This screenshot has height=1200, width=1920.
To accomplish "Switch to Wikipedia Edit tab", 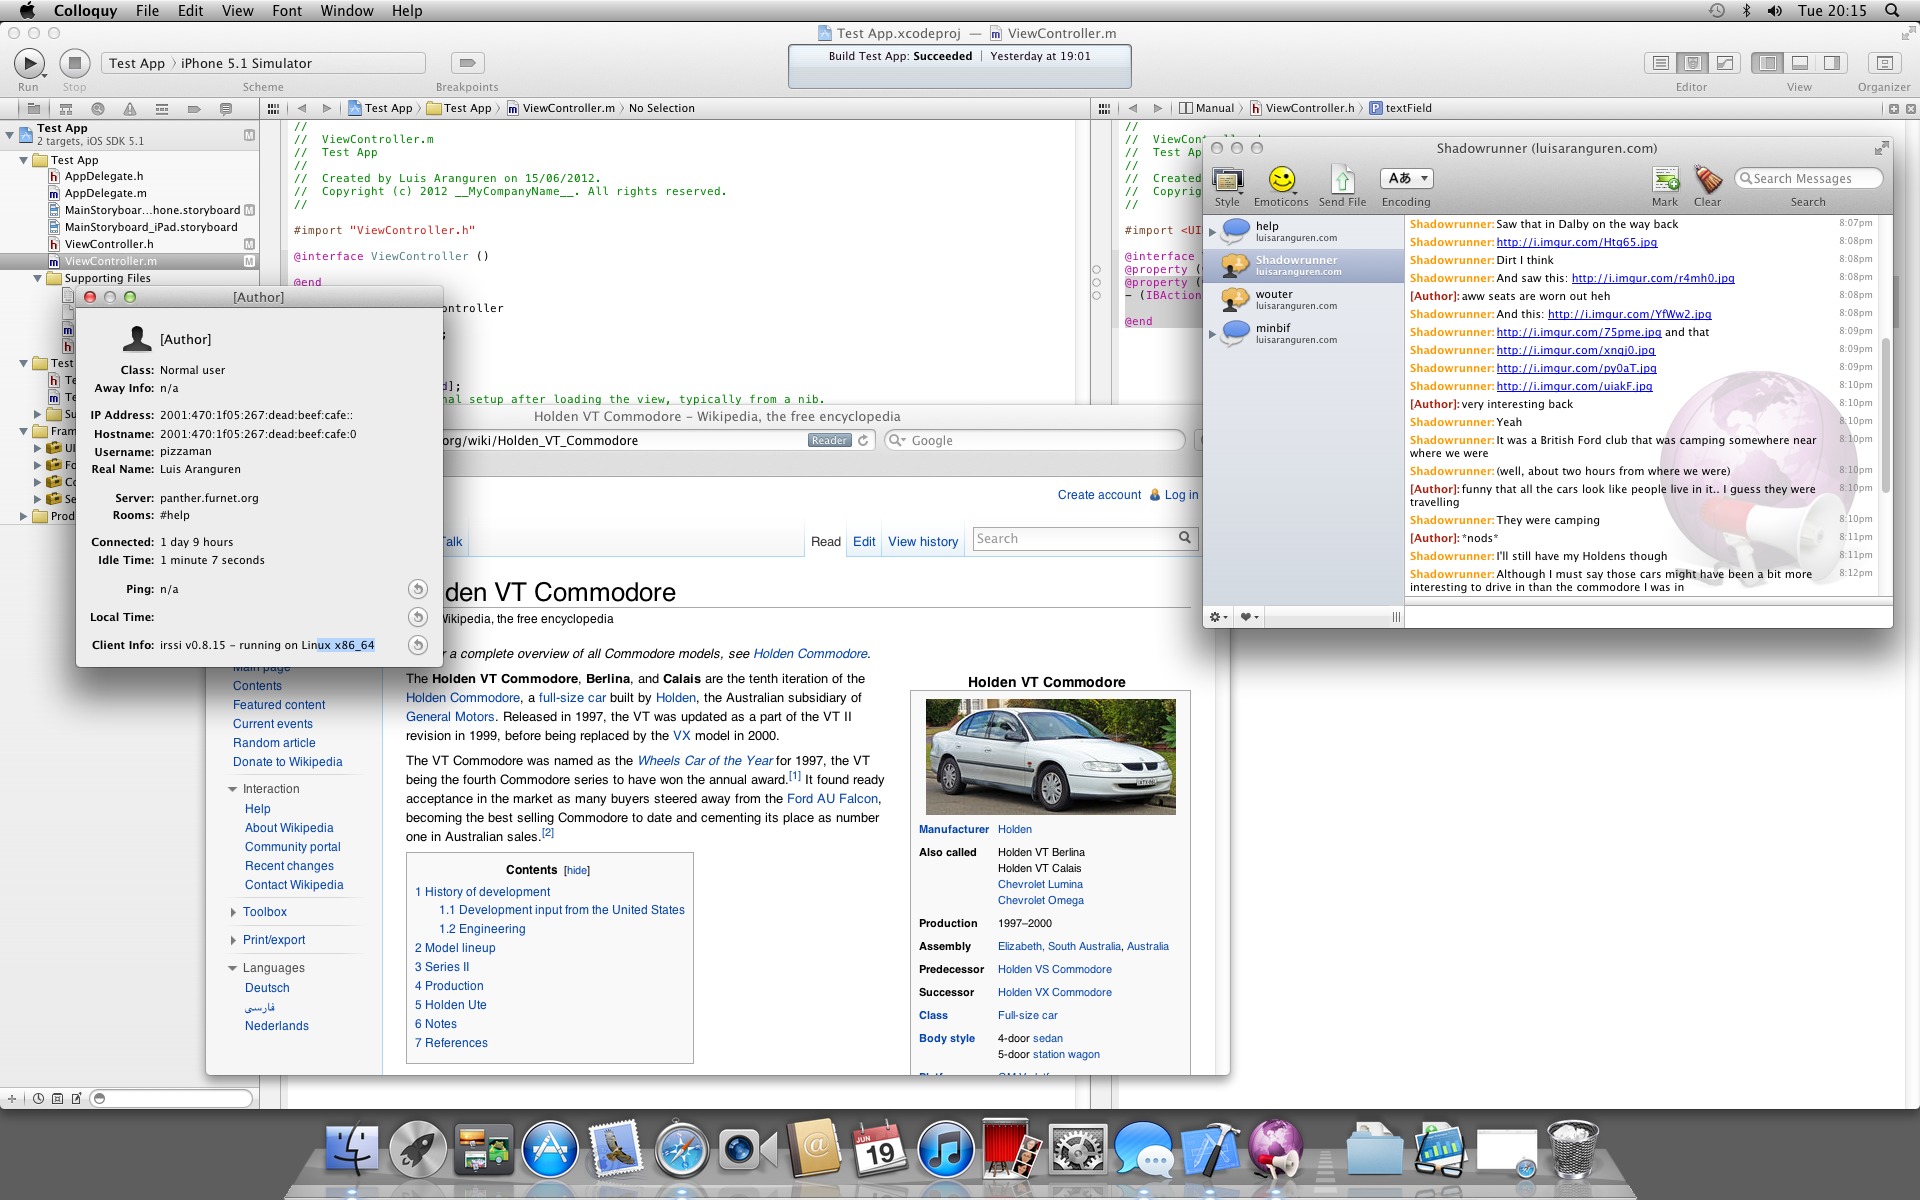I will pyautogui.click(x=864, y=541).
